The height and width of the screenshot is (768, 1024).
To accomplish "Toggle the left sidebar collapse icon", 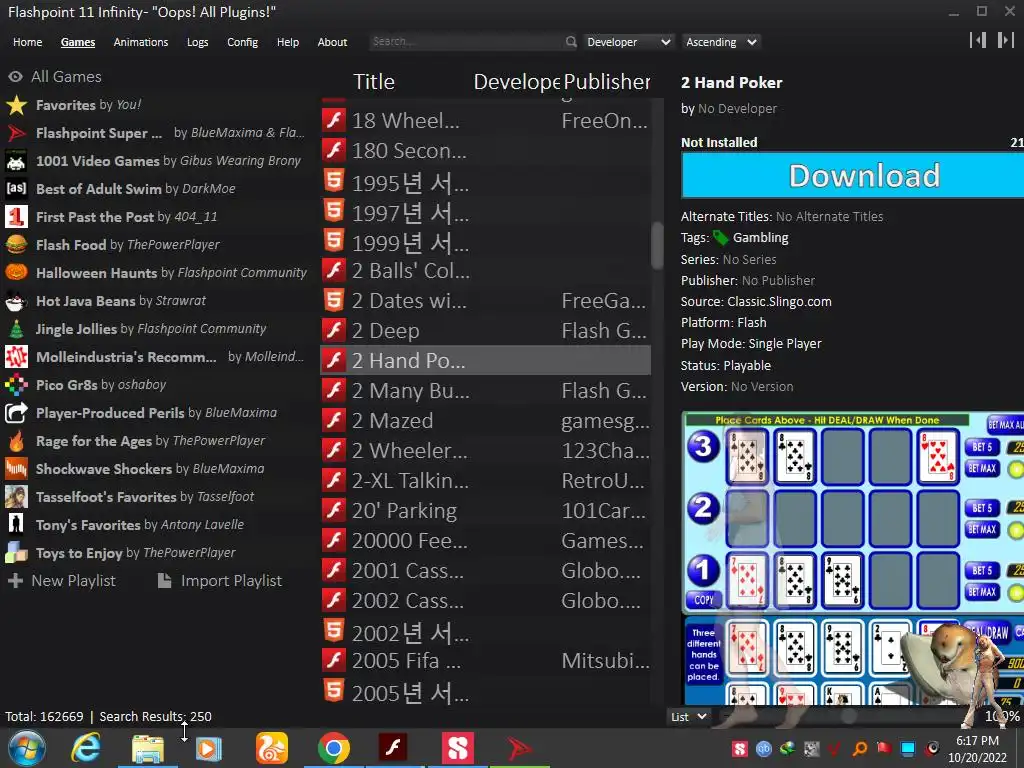I will pos(978,40).
